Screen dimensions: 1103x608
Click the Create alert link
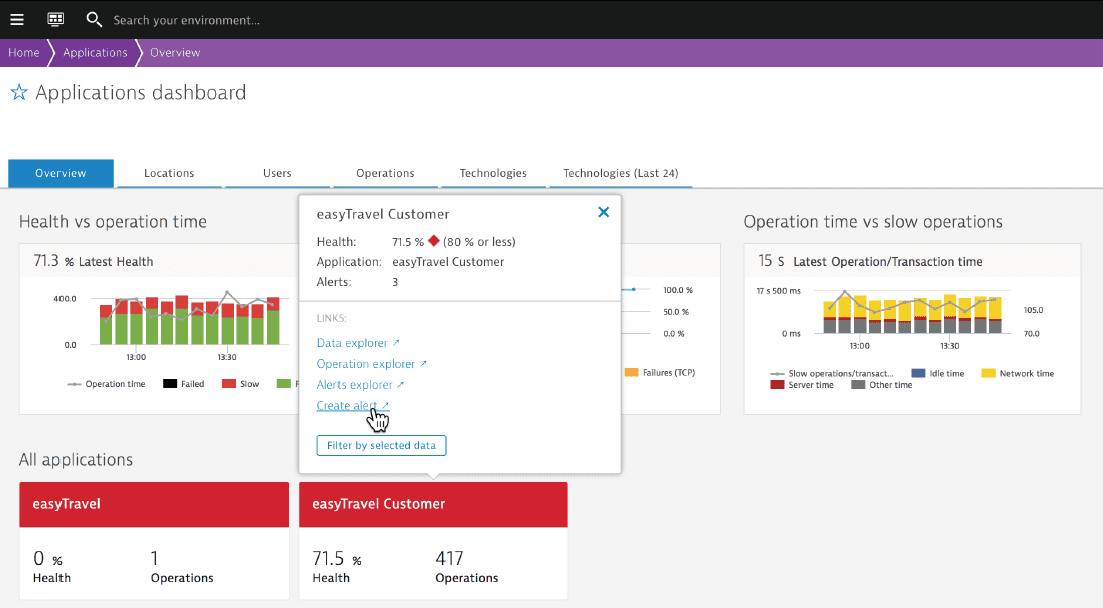352,405
